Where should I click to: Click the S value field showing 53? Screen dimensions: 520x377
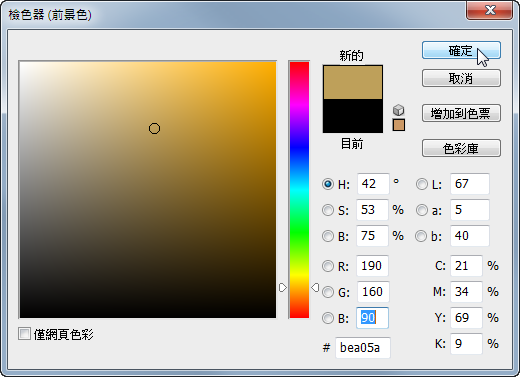[372, 210]
